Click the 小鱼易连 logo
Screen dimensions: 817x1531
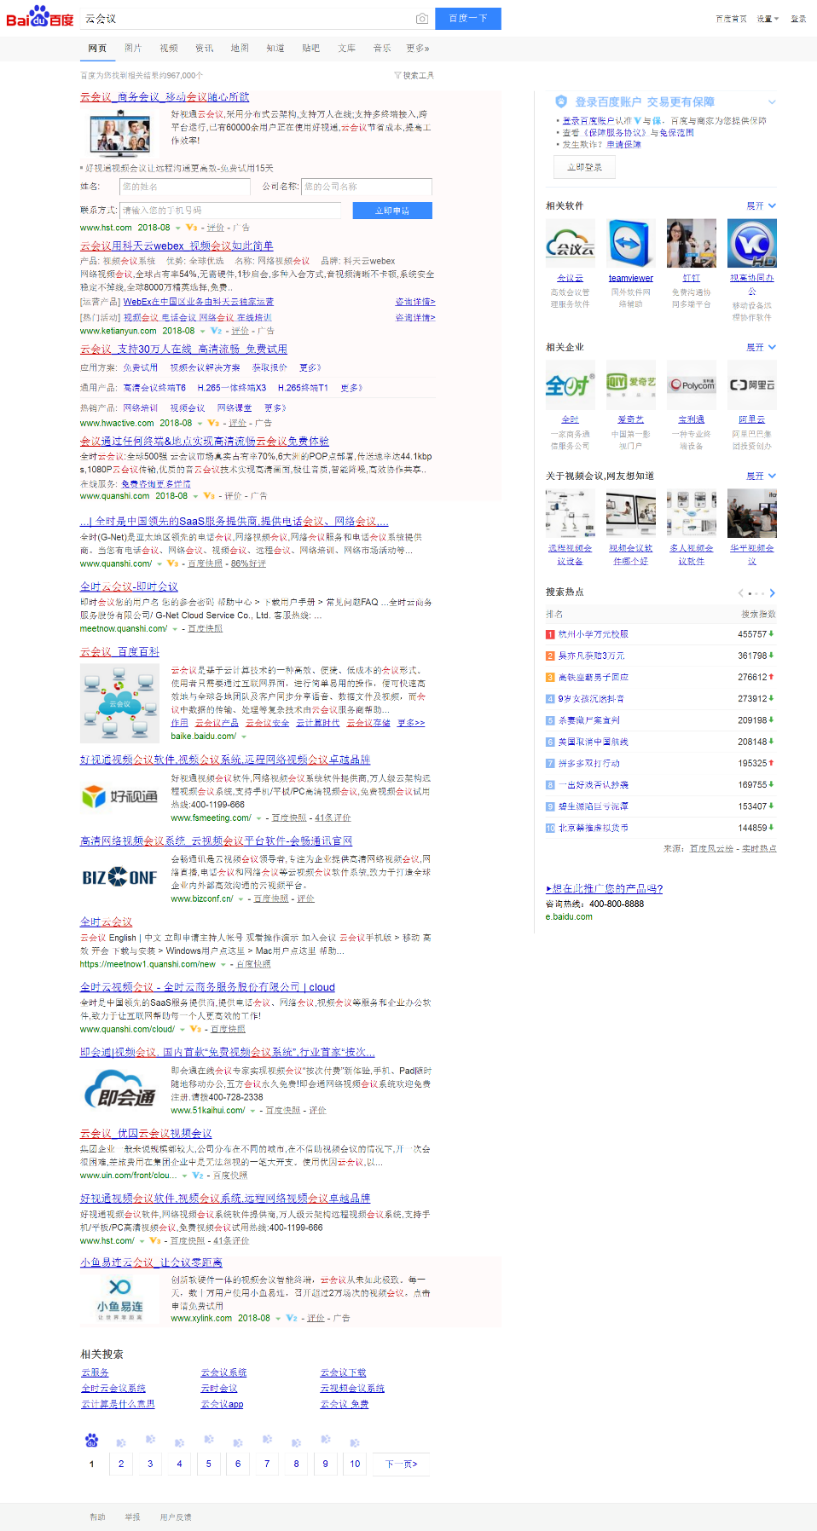120,1298
